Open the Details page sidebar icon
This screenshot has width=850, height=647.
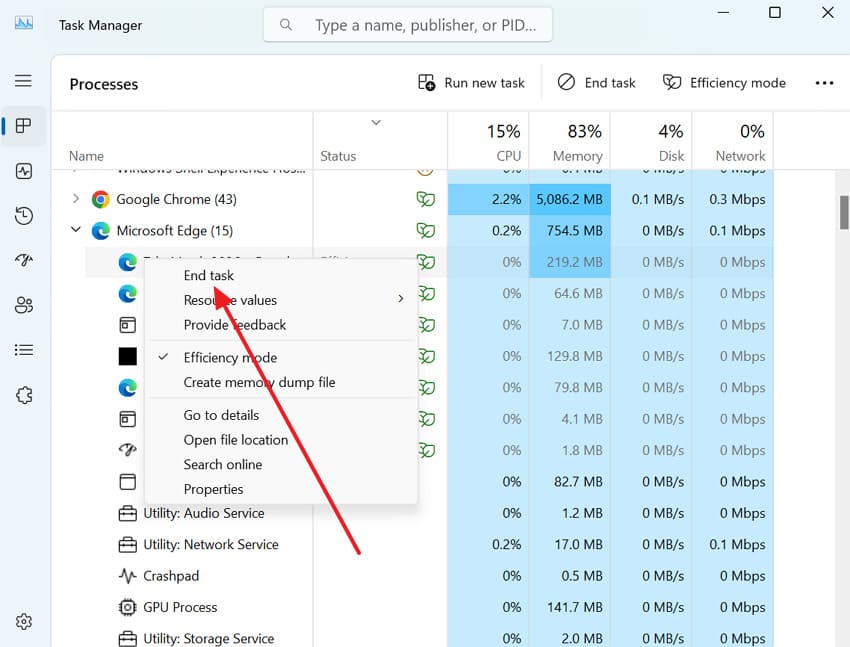click(x=24, y=350)
